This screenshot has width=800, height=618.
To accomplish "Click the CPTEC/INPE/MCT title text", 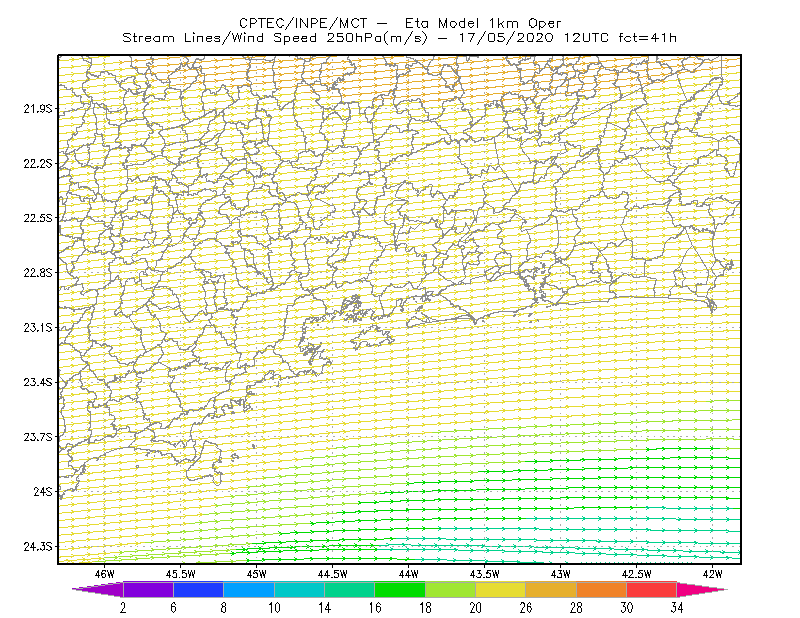I will coord(303,23).
